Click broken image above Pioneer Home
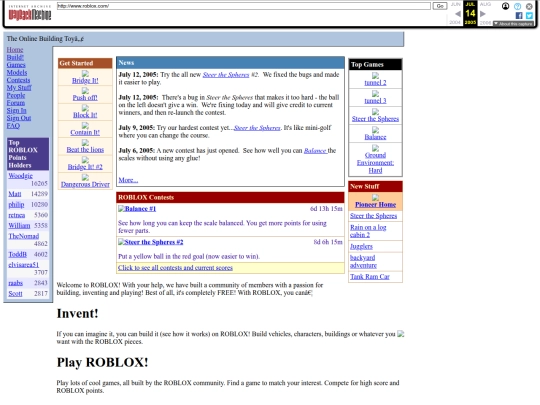Image resolution: width=540 pixels, height=405 pixels. [x=375, y=197]
